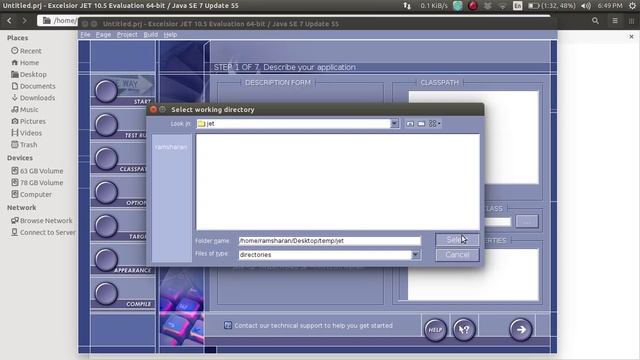Go forward in file manager
Screen dimensions: 640x360
[x=24, y=20]
